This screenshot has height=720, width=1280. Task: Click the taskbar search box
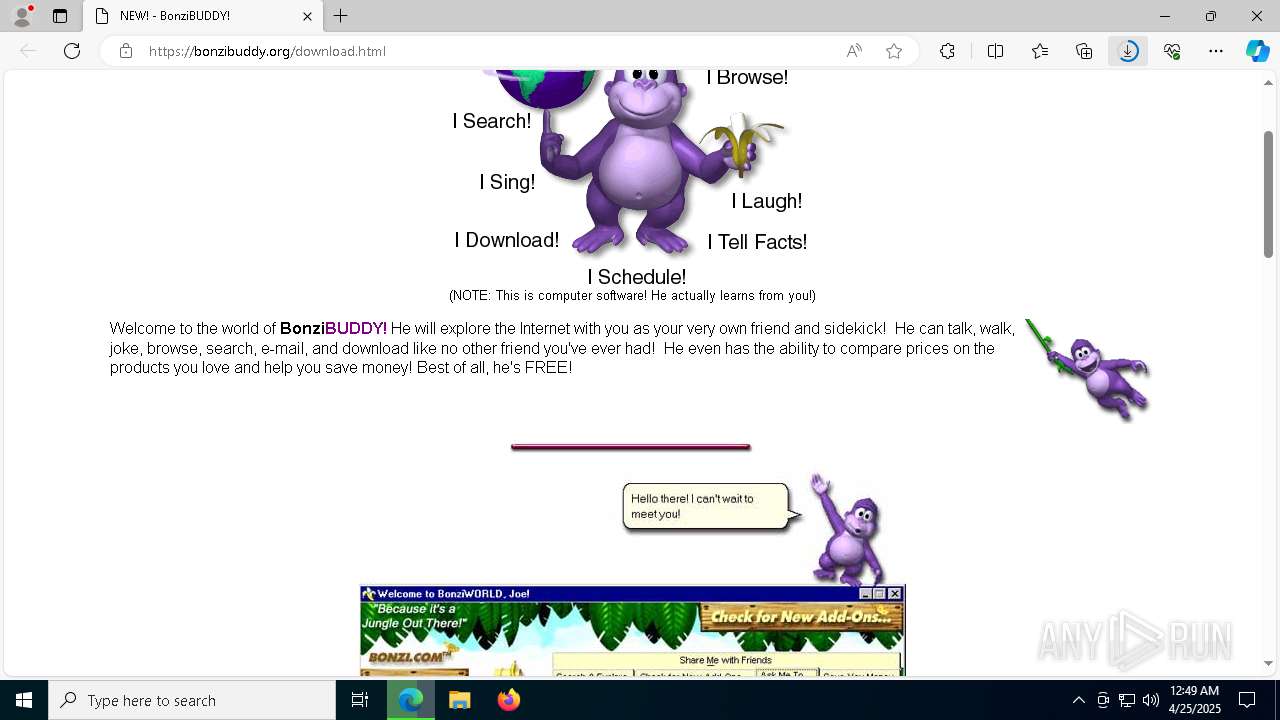click(192, 700)
